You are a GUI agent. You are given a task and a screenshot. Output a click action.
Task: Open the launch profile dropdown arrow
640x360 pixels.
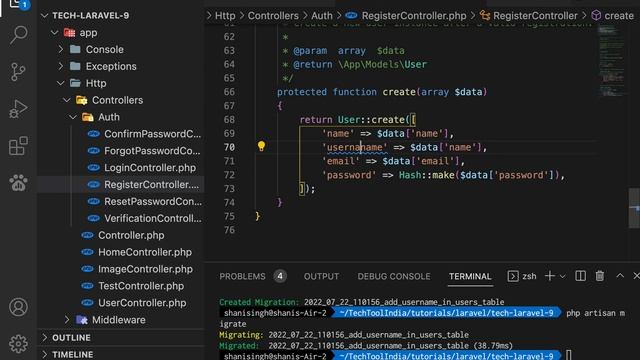click(562, 277)
